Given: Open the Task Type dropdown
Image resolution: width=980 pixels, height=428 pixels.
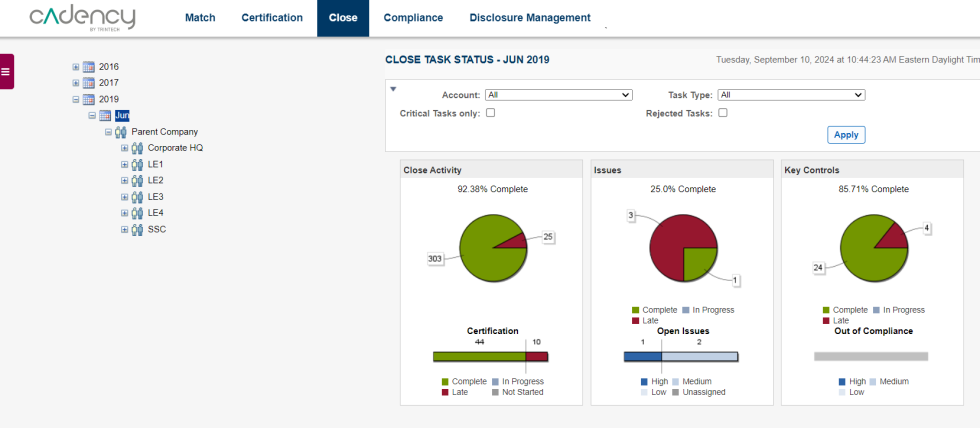Looking at the screenshot, I should click(x=791, y=95).
